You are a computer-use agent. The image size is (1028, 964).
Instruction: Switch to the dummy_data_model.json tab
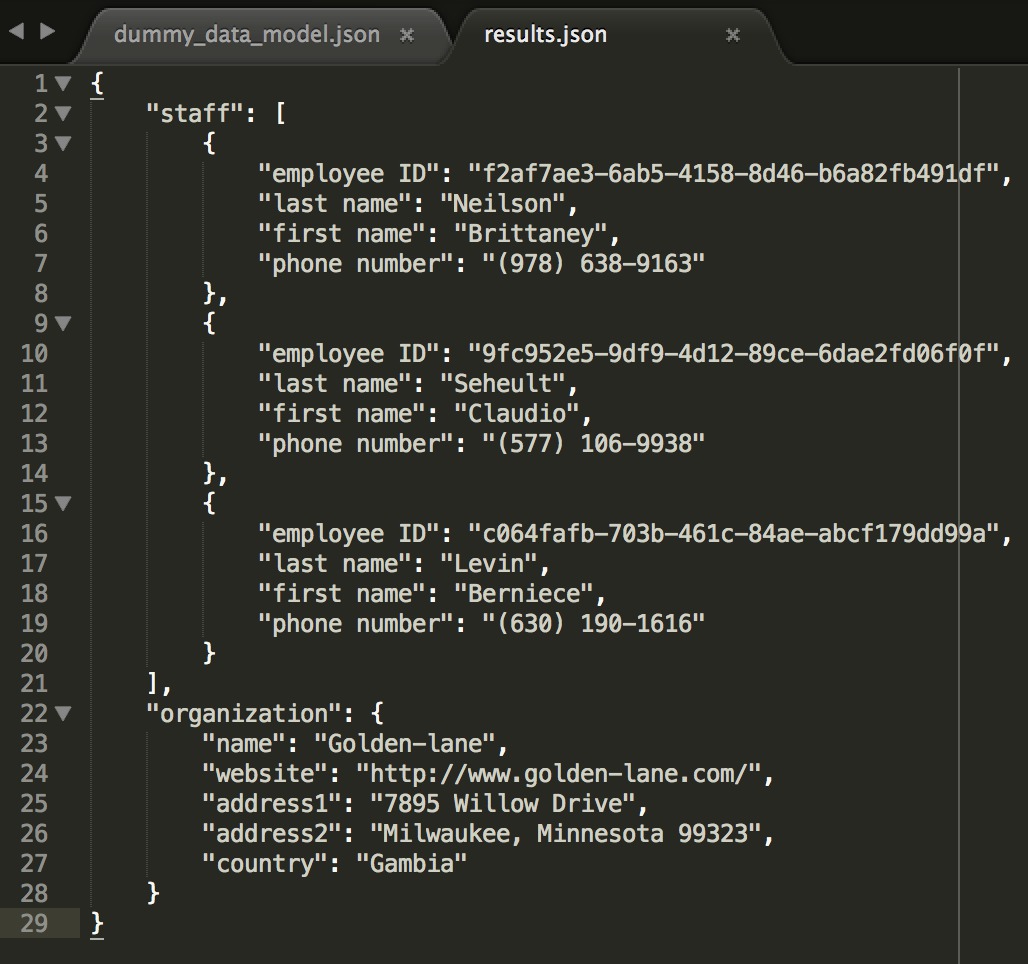247,35
